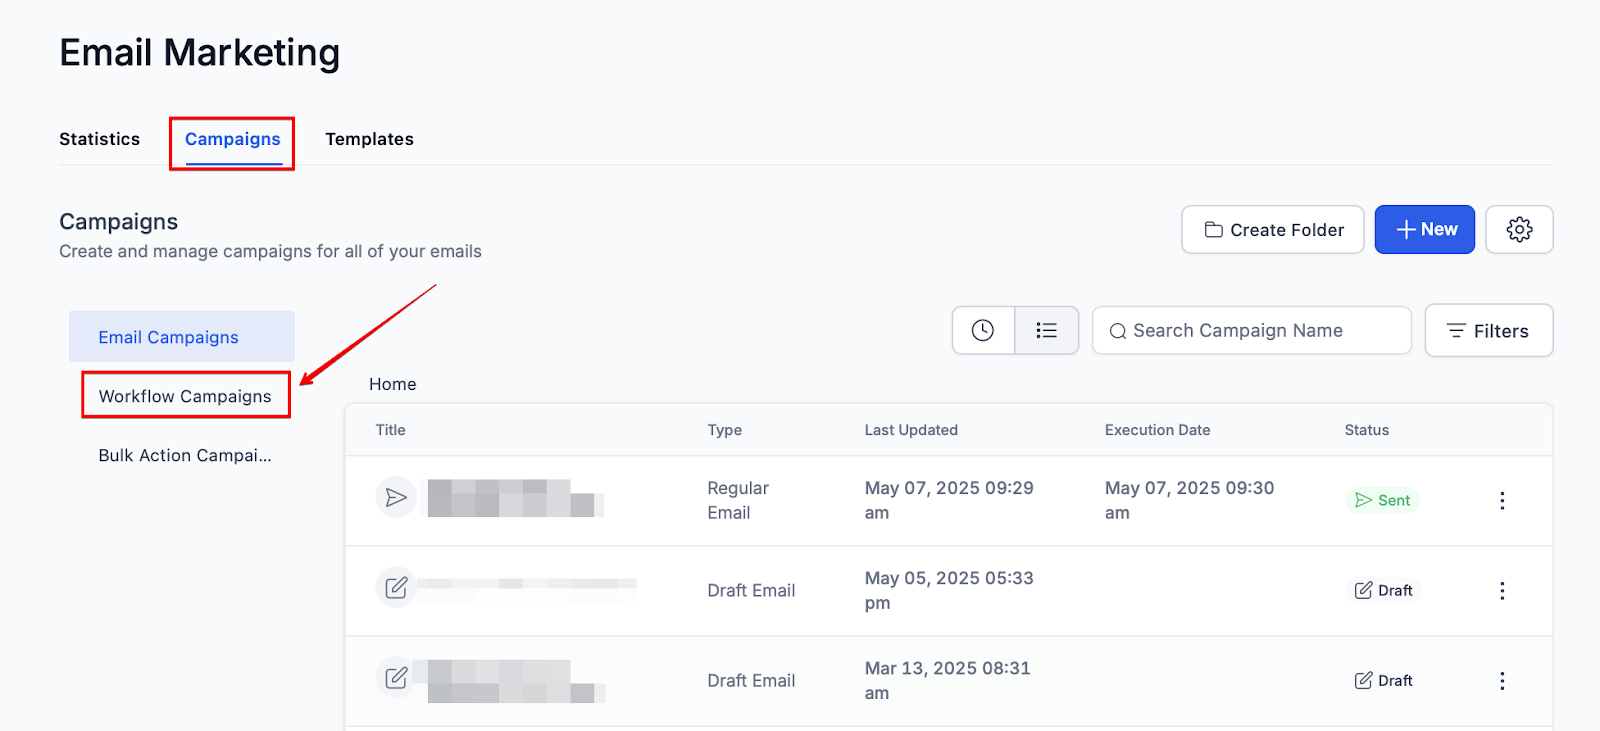Open Workflow Campaigns in the sidebar
The image size is (1600, 731).
click(x=185, y=396)
